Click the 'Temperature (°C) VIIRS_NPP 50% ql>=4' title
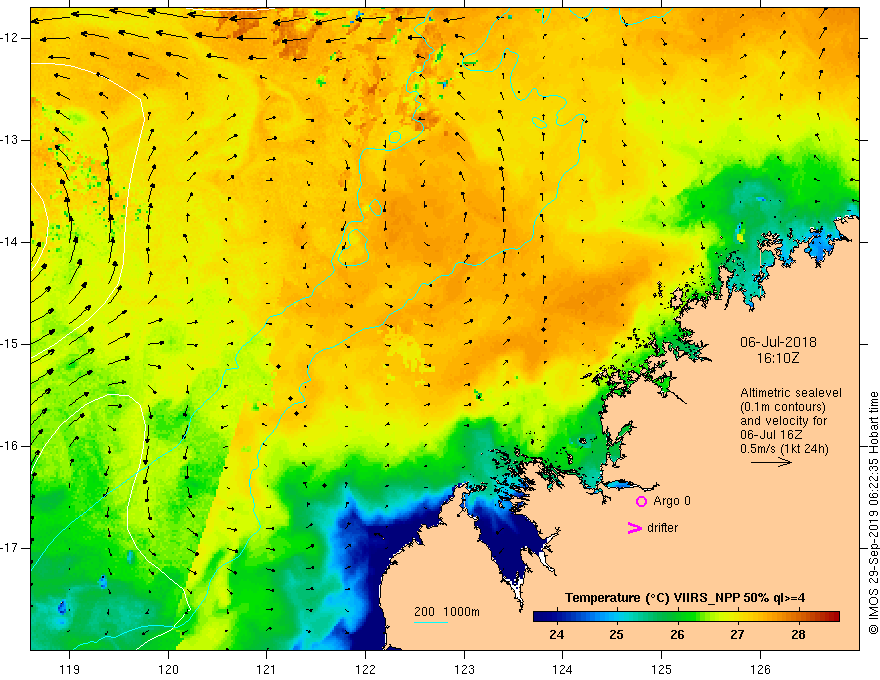 point(685,598)
